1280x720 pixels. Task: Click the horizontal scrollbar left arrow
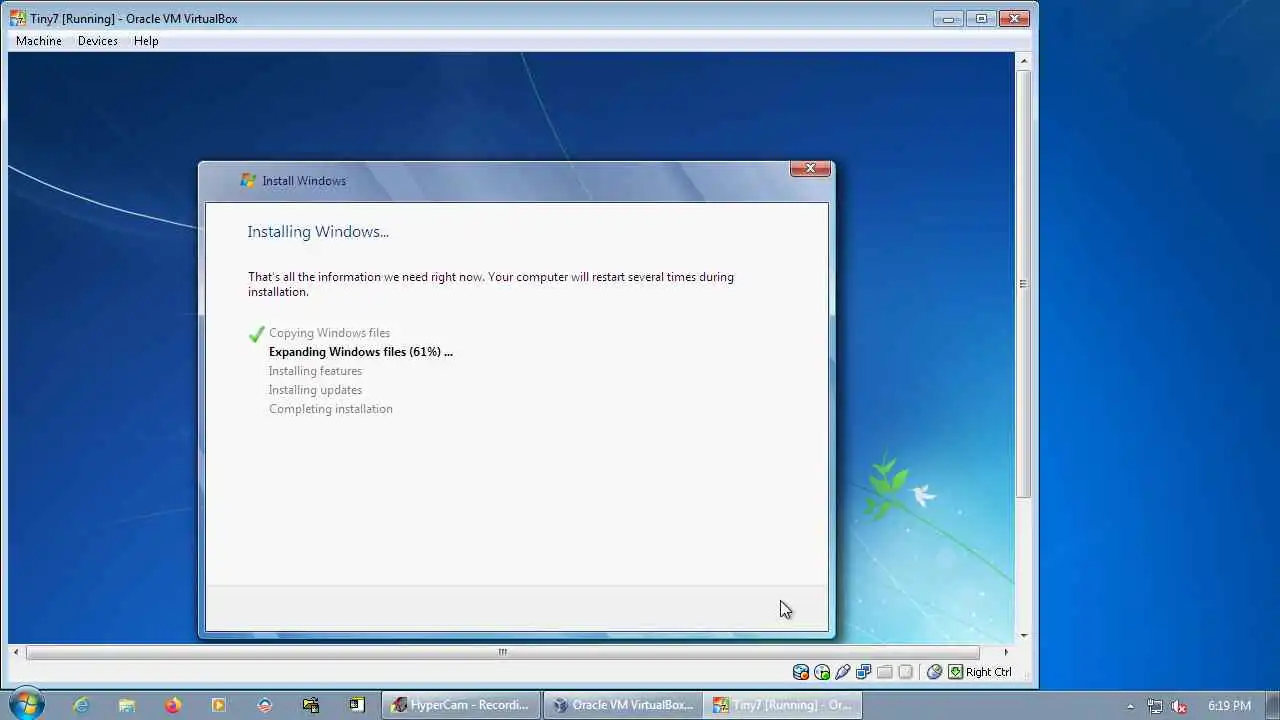[x=15, y=652]
